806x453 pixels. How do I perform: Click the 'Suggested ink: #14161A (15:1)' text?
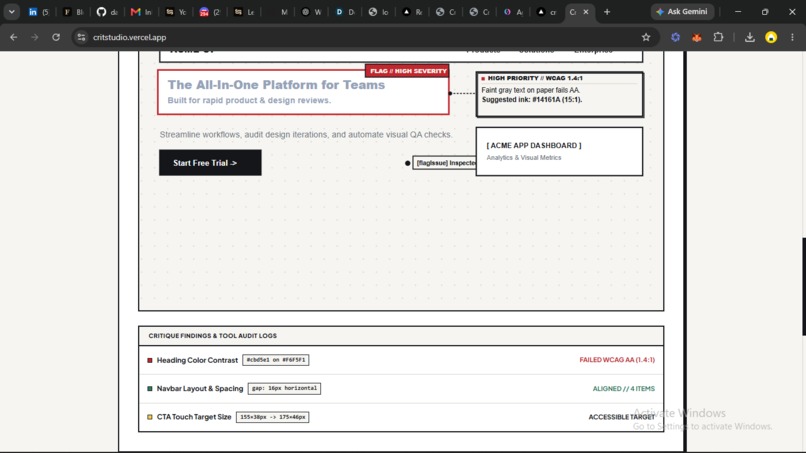click(x=532, y=100)
